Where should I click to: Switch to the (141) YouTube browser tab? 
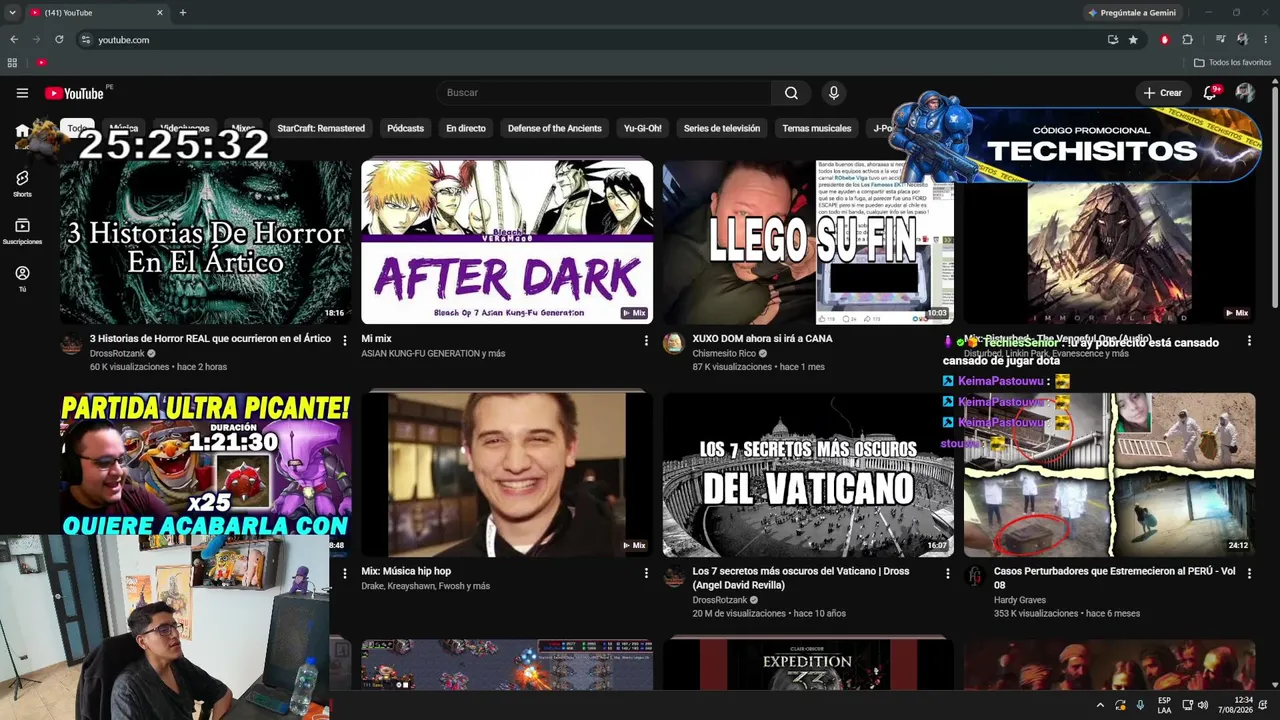tap(96, 13)
